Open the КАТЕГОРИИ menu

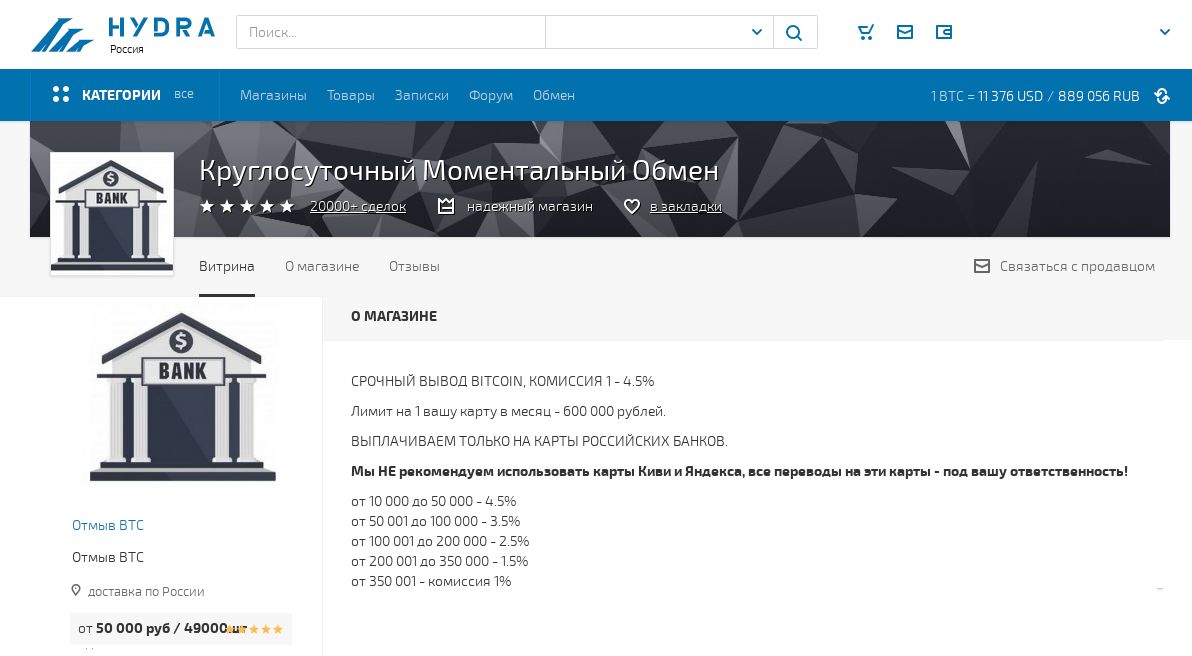pos(121,95)
